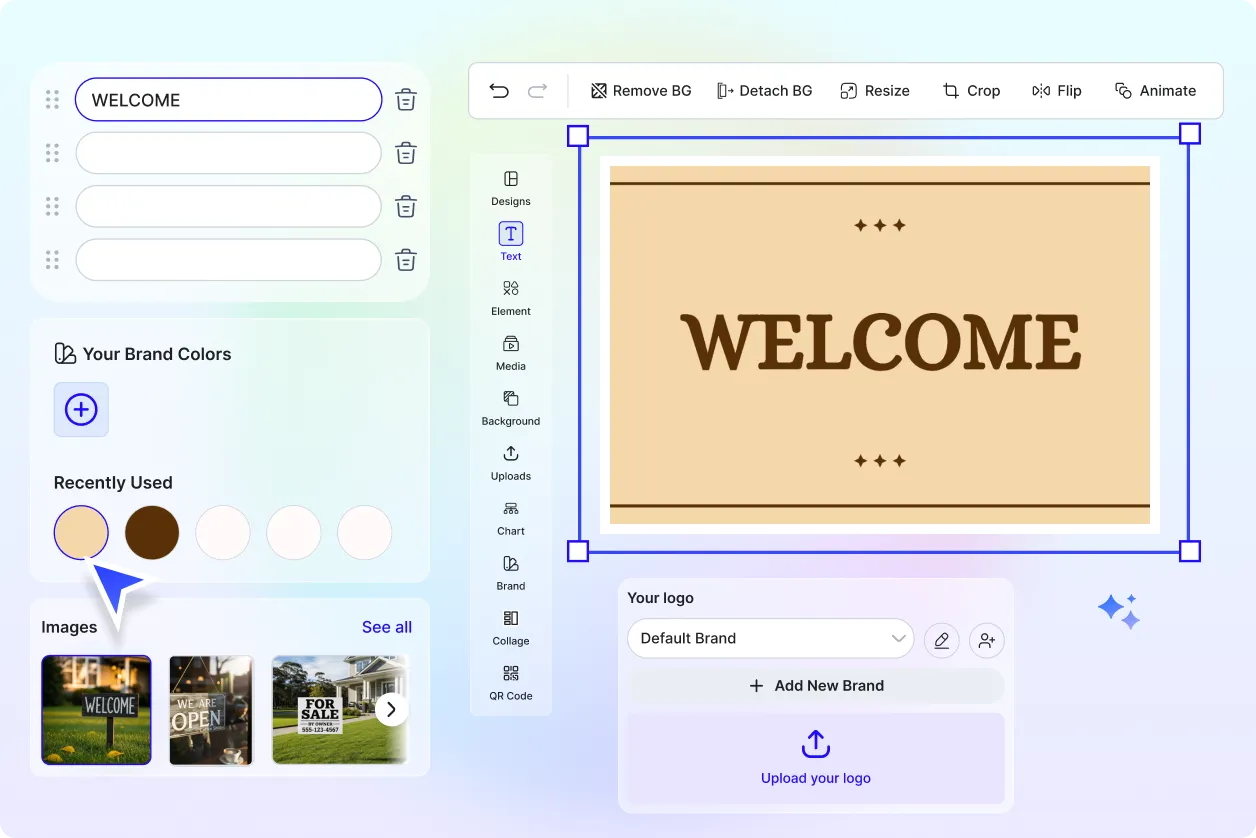Open the Element panel
The image size is (1256, 838).
pyautogui.click(x=510, y=298)
